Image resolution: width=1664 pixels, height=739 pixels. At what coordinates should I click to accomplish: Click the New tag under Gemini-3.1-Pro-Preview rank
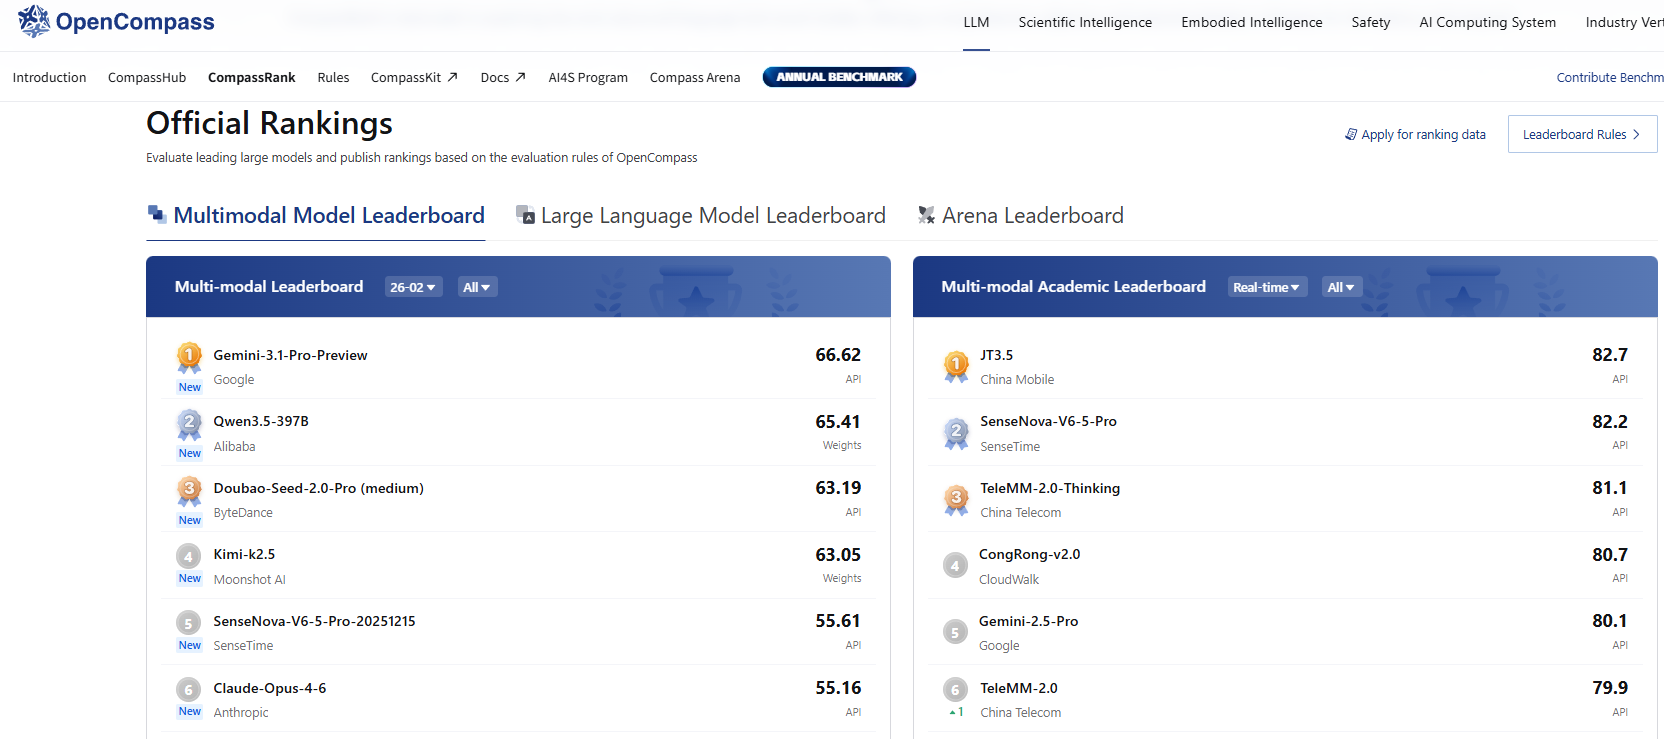point(190,387)
